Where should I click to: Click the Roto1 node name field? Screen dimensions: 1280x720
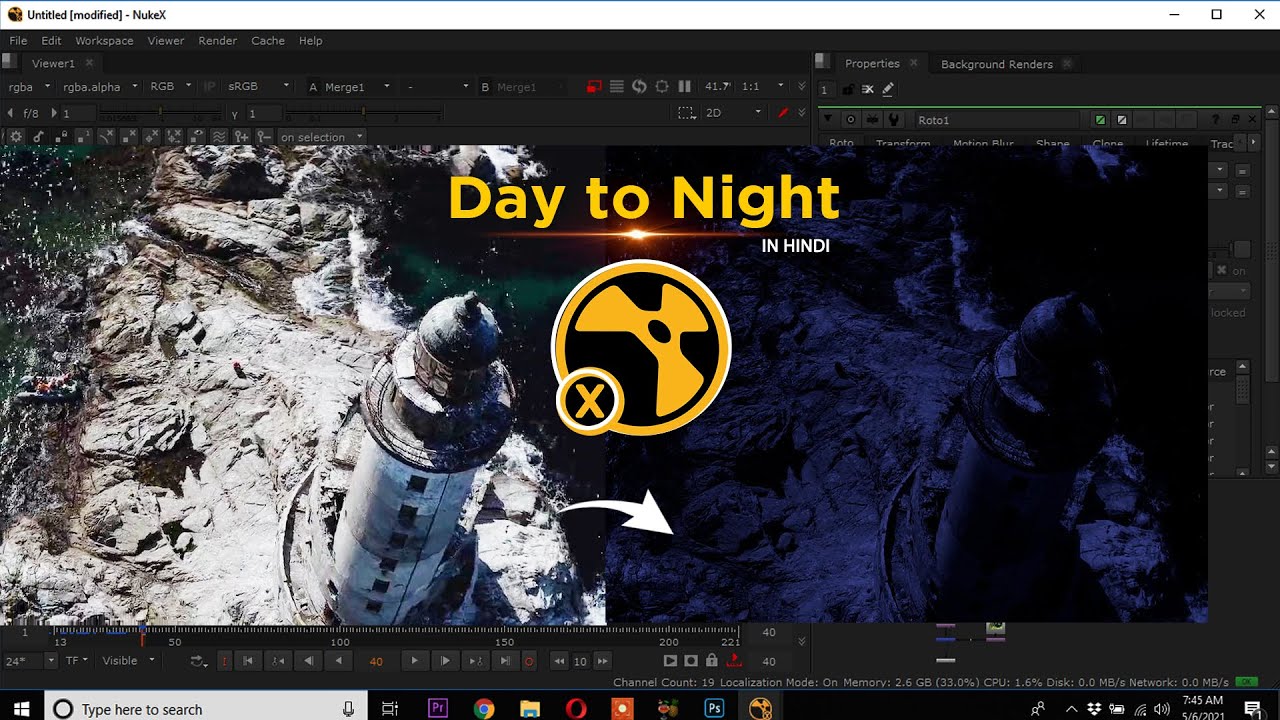coord(998,120)
